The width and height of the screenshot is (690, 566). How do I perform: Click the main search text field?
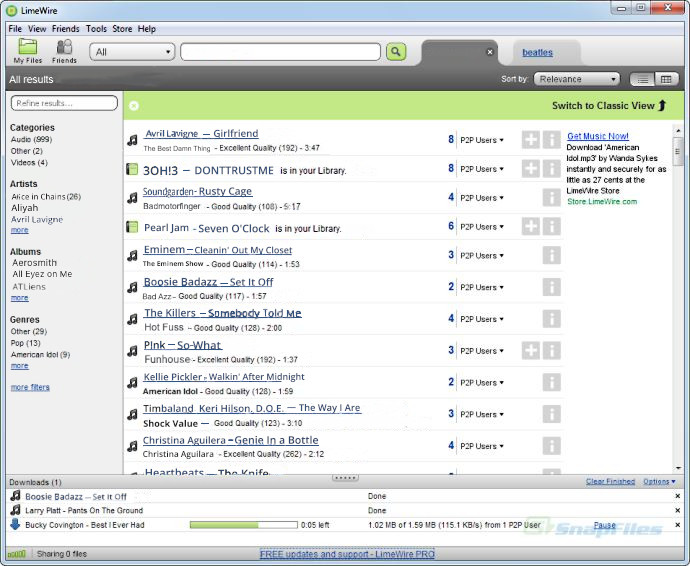point(280,52)
